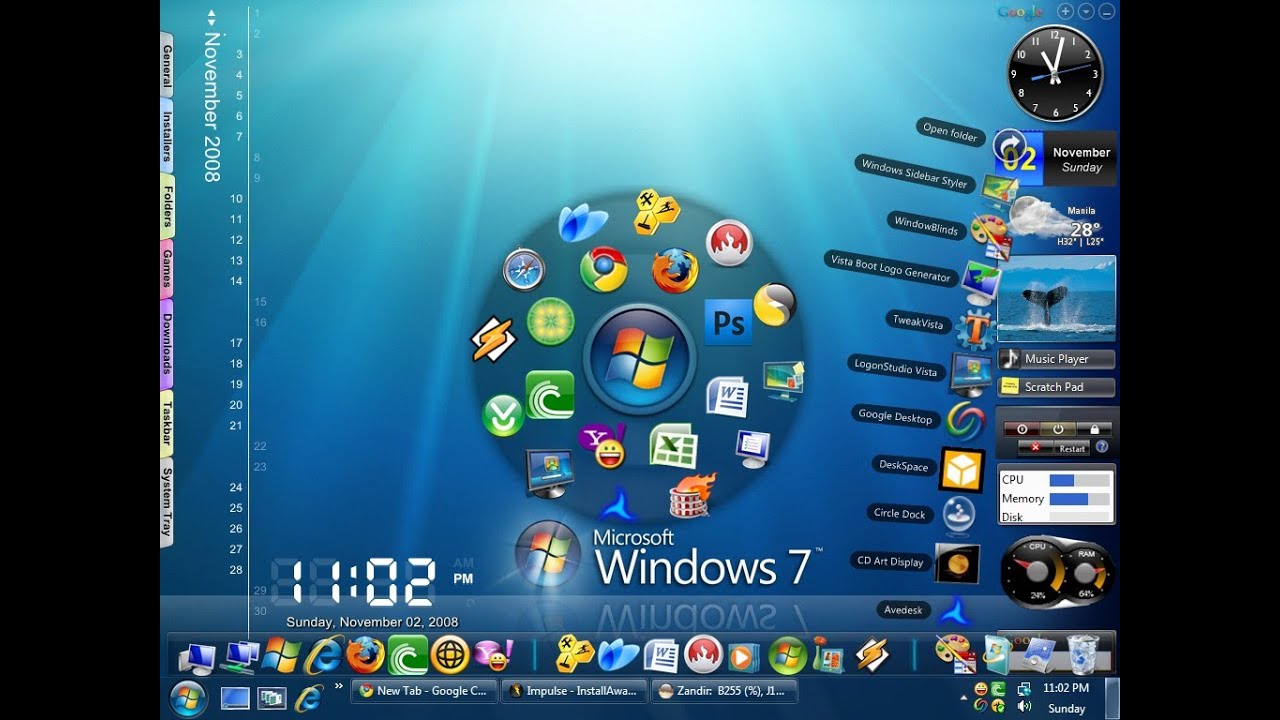Select the System Tray side tab
The image size is (1280, 720).
[x=167, y=502]
